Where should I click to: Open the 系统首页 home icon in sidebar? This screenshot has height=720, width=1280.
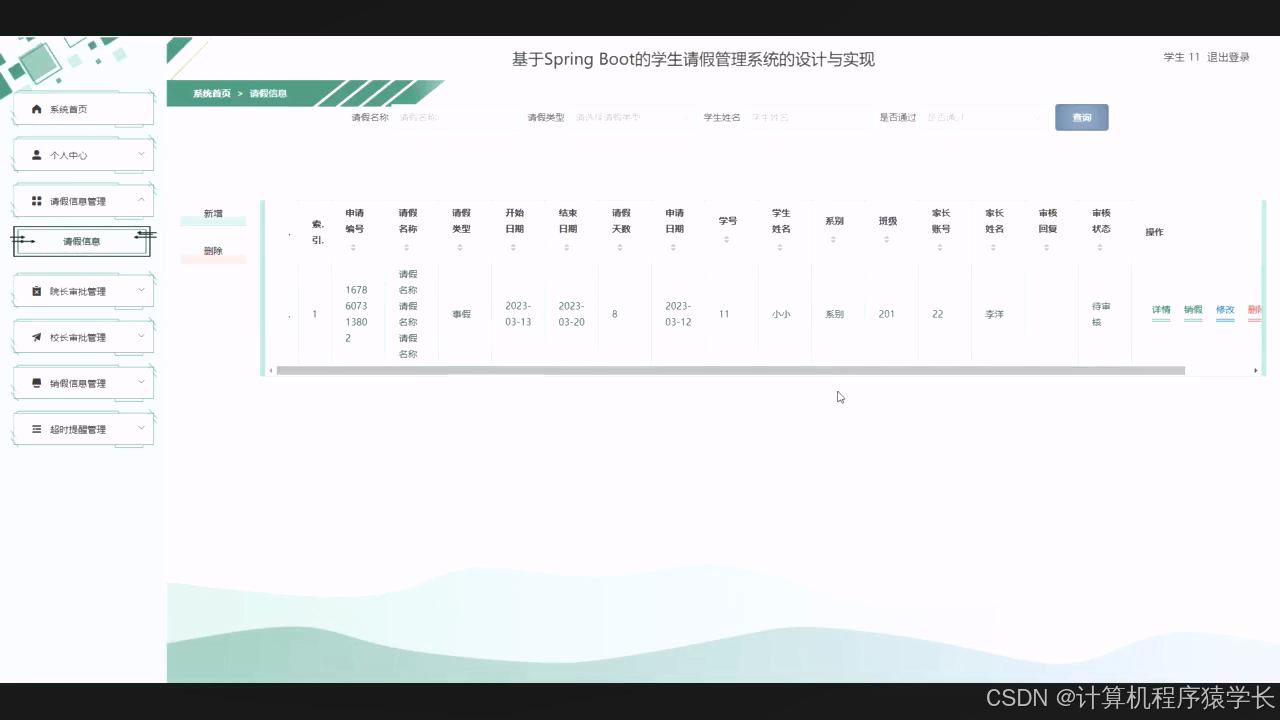click(37, 109)
